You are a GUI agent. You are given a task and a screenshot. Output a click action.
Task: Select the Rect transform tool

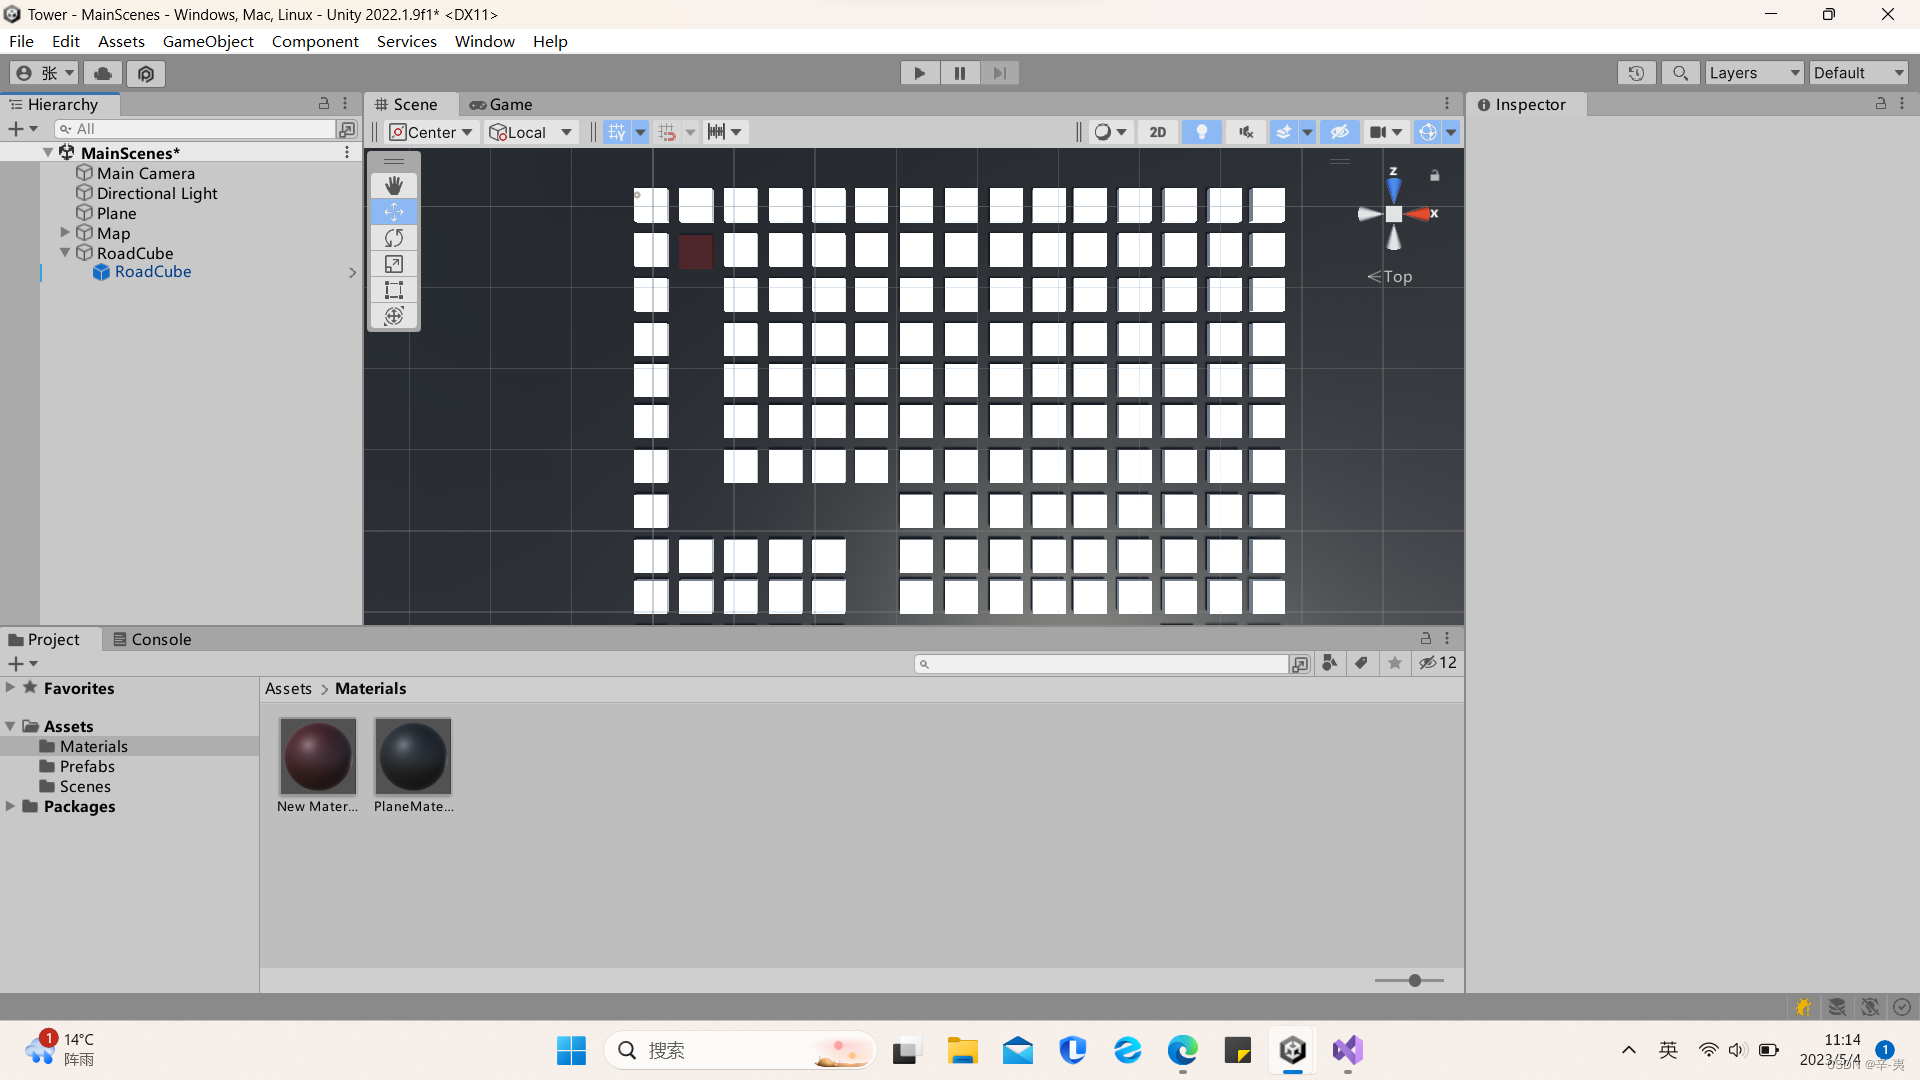point(394,290)
